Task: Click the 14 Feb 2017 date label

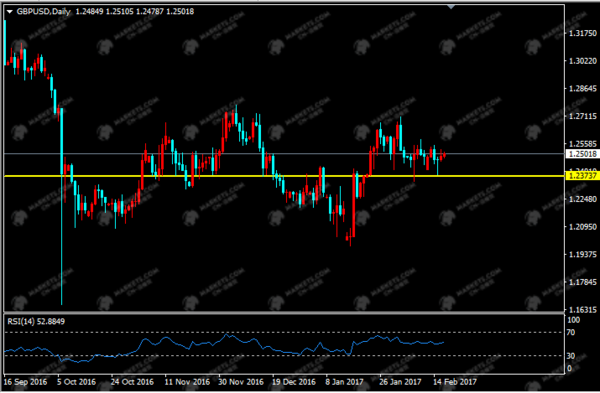Action: (x=455, y=382)
